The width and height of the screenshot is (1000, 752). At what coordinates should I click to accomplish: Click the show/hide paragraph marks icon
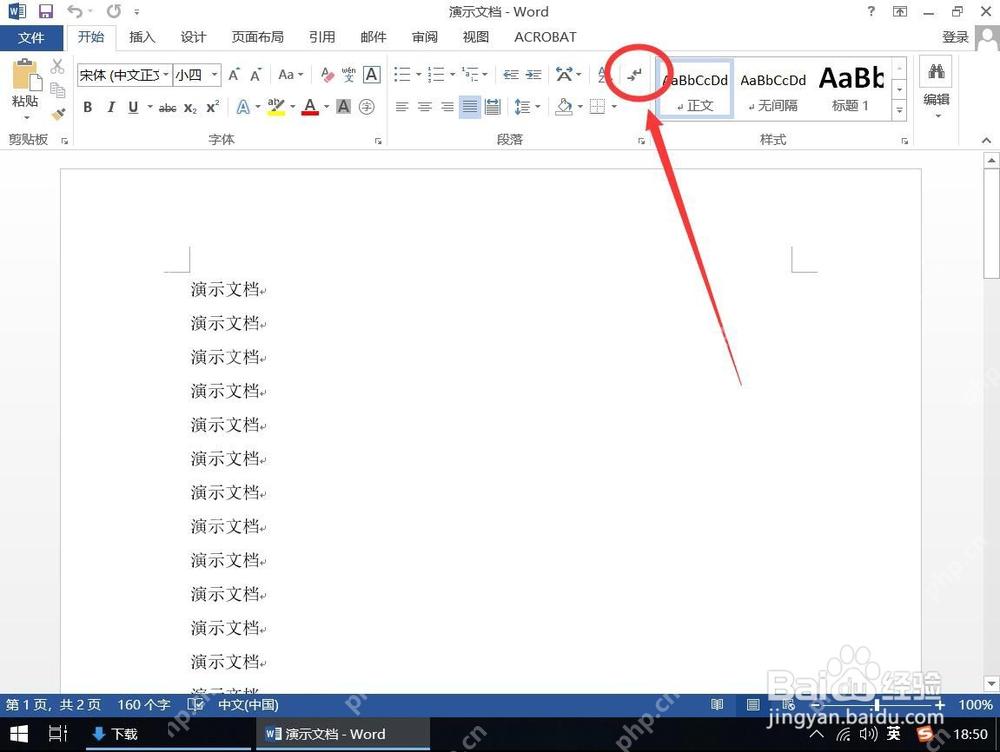pyautogui.click(x=634, y=75)
